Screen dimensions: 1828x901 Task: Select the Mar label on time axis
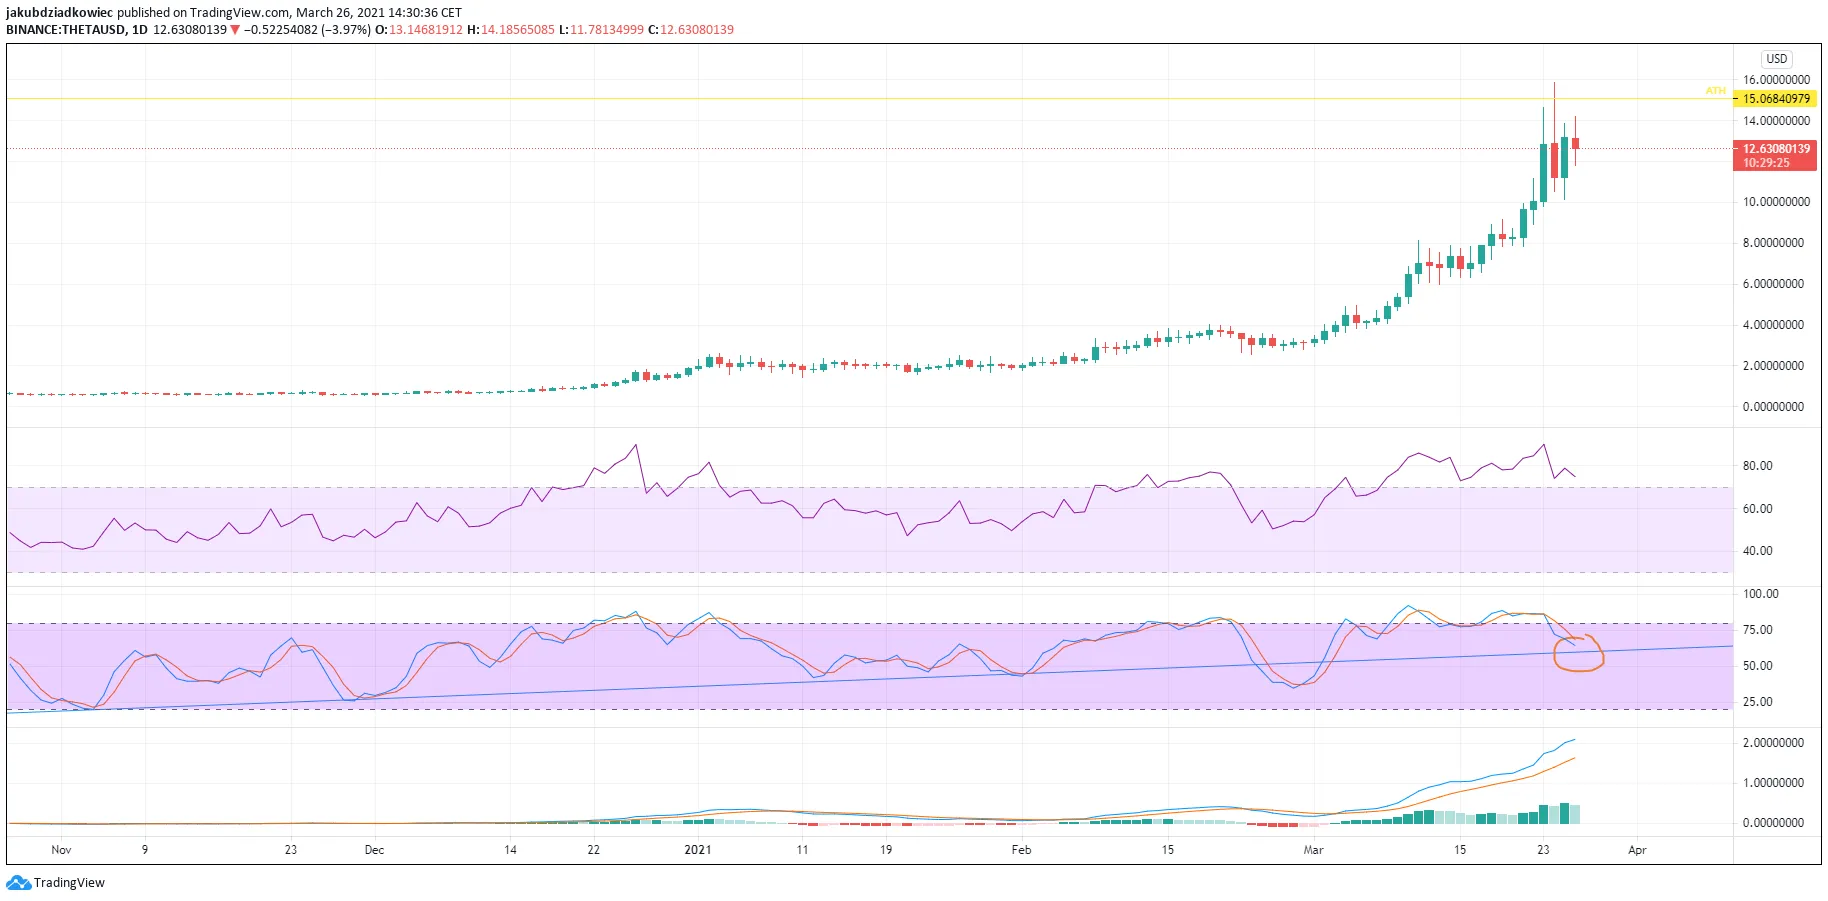[x=1313, y=850]
